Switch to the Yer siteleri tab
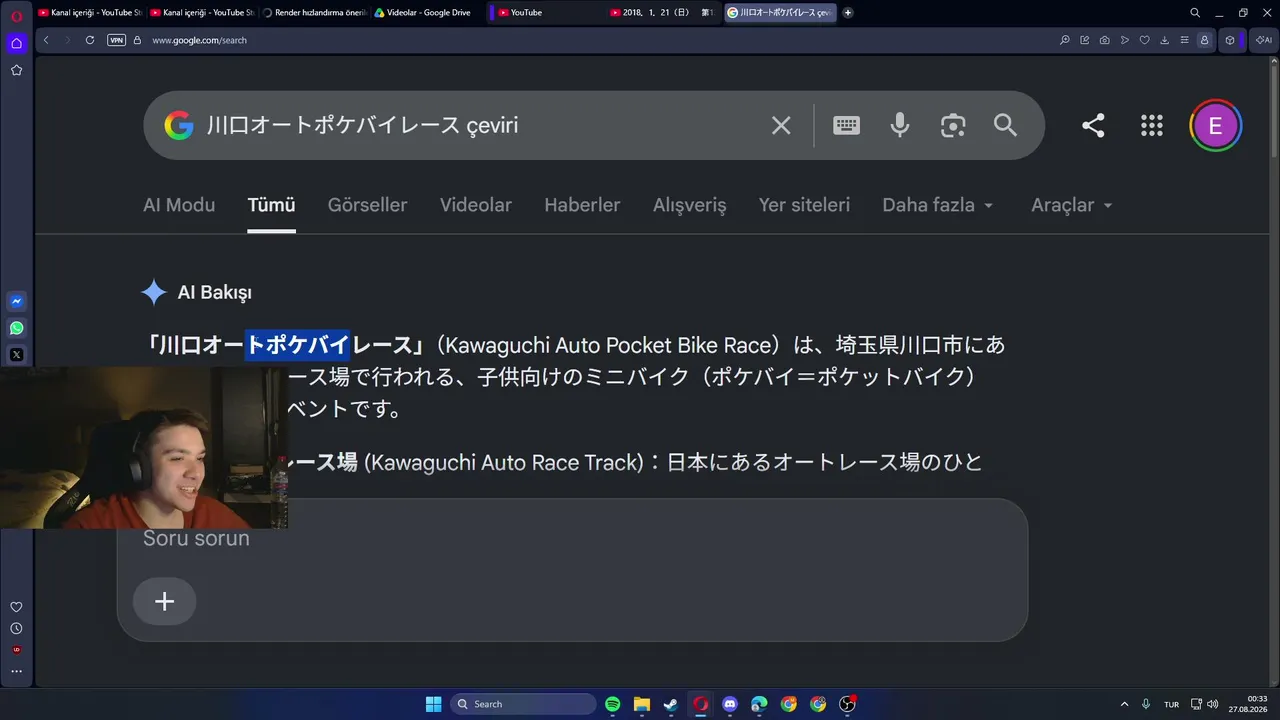This screenshot has height=720, width=1280. click(804, 205)
